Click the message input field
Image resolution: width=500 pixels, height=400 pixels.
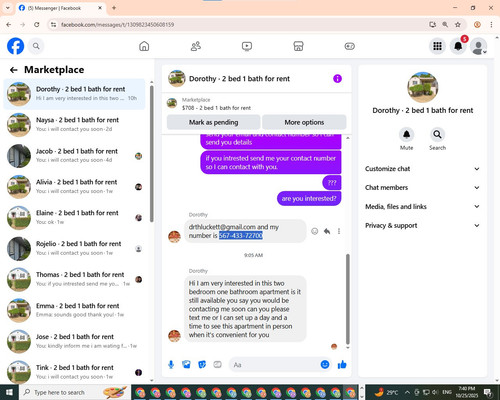point(275,365)
